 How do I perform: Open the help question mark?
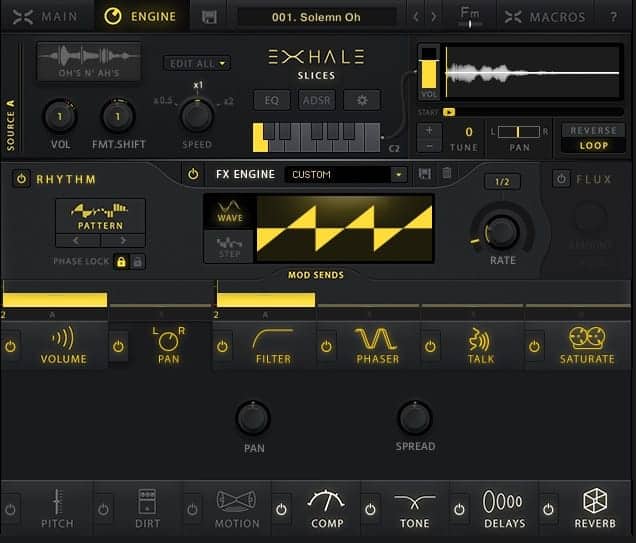point(613,17)
